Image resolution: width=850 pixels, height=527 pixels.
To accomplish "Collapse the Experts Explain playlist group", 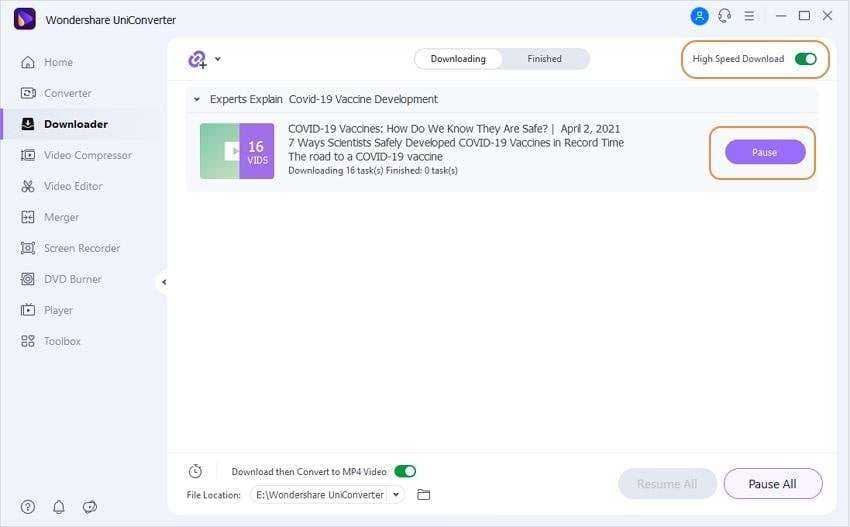I will pyautogui.click(x=197, y=100).
